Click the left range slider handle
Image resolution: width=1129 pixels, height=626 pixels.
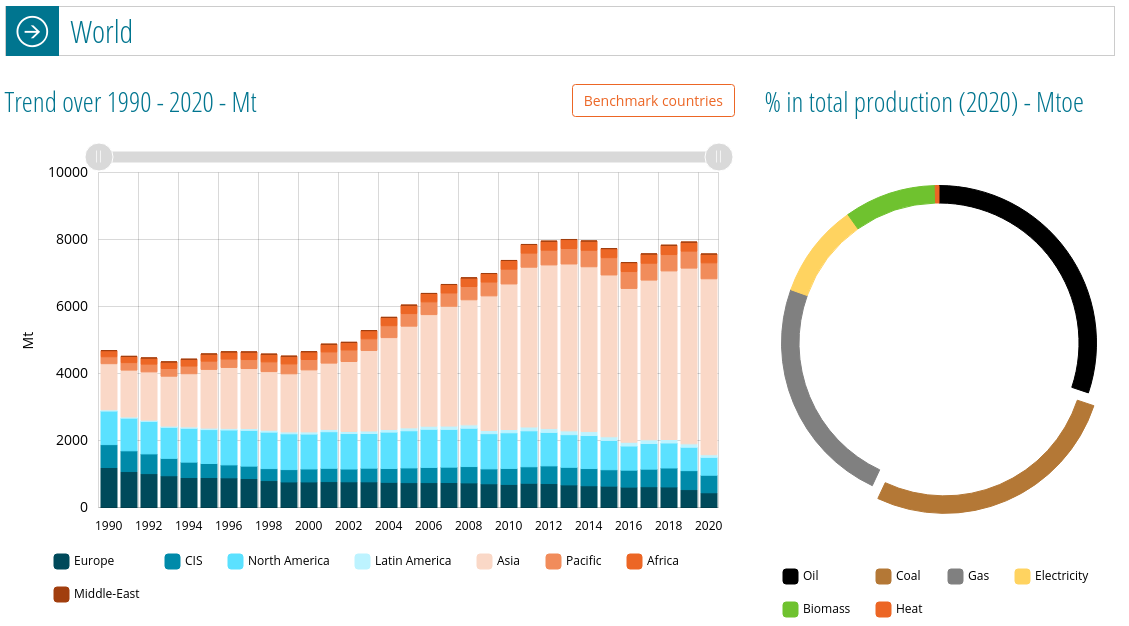point(99,156)
